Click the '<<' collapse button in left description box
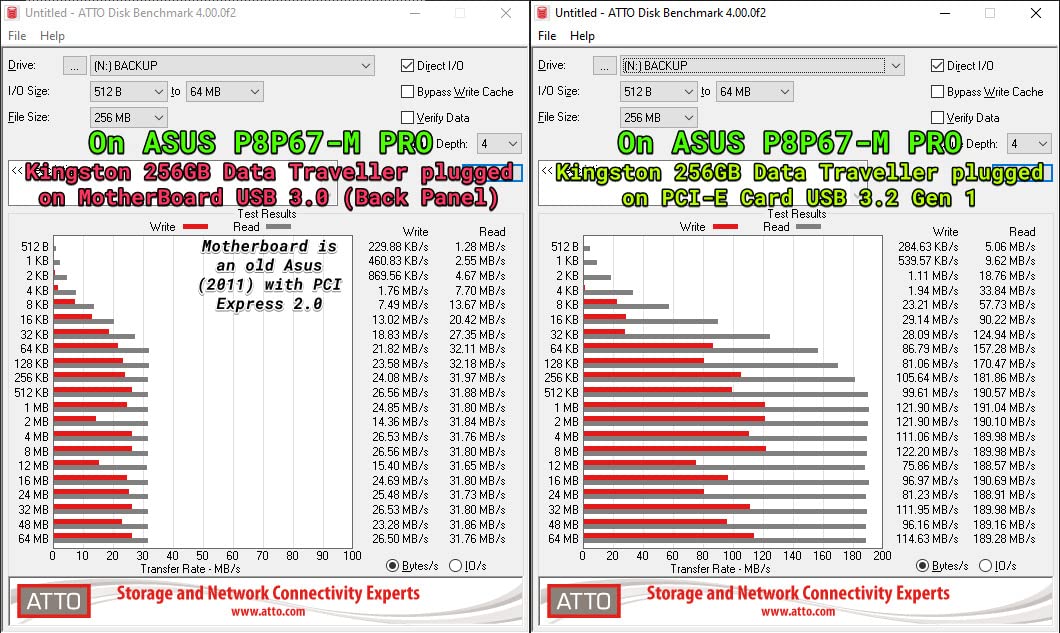 (x=17, y=170)
